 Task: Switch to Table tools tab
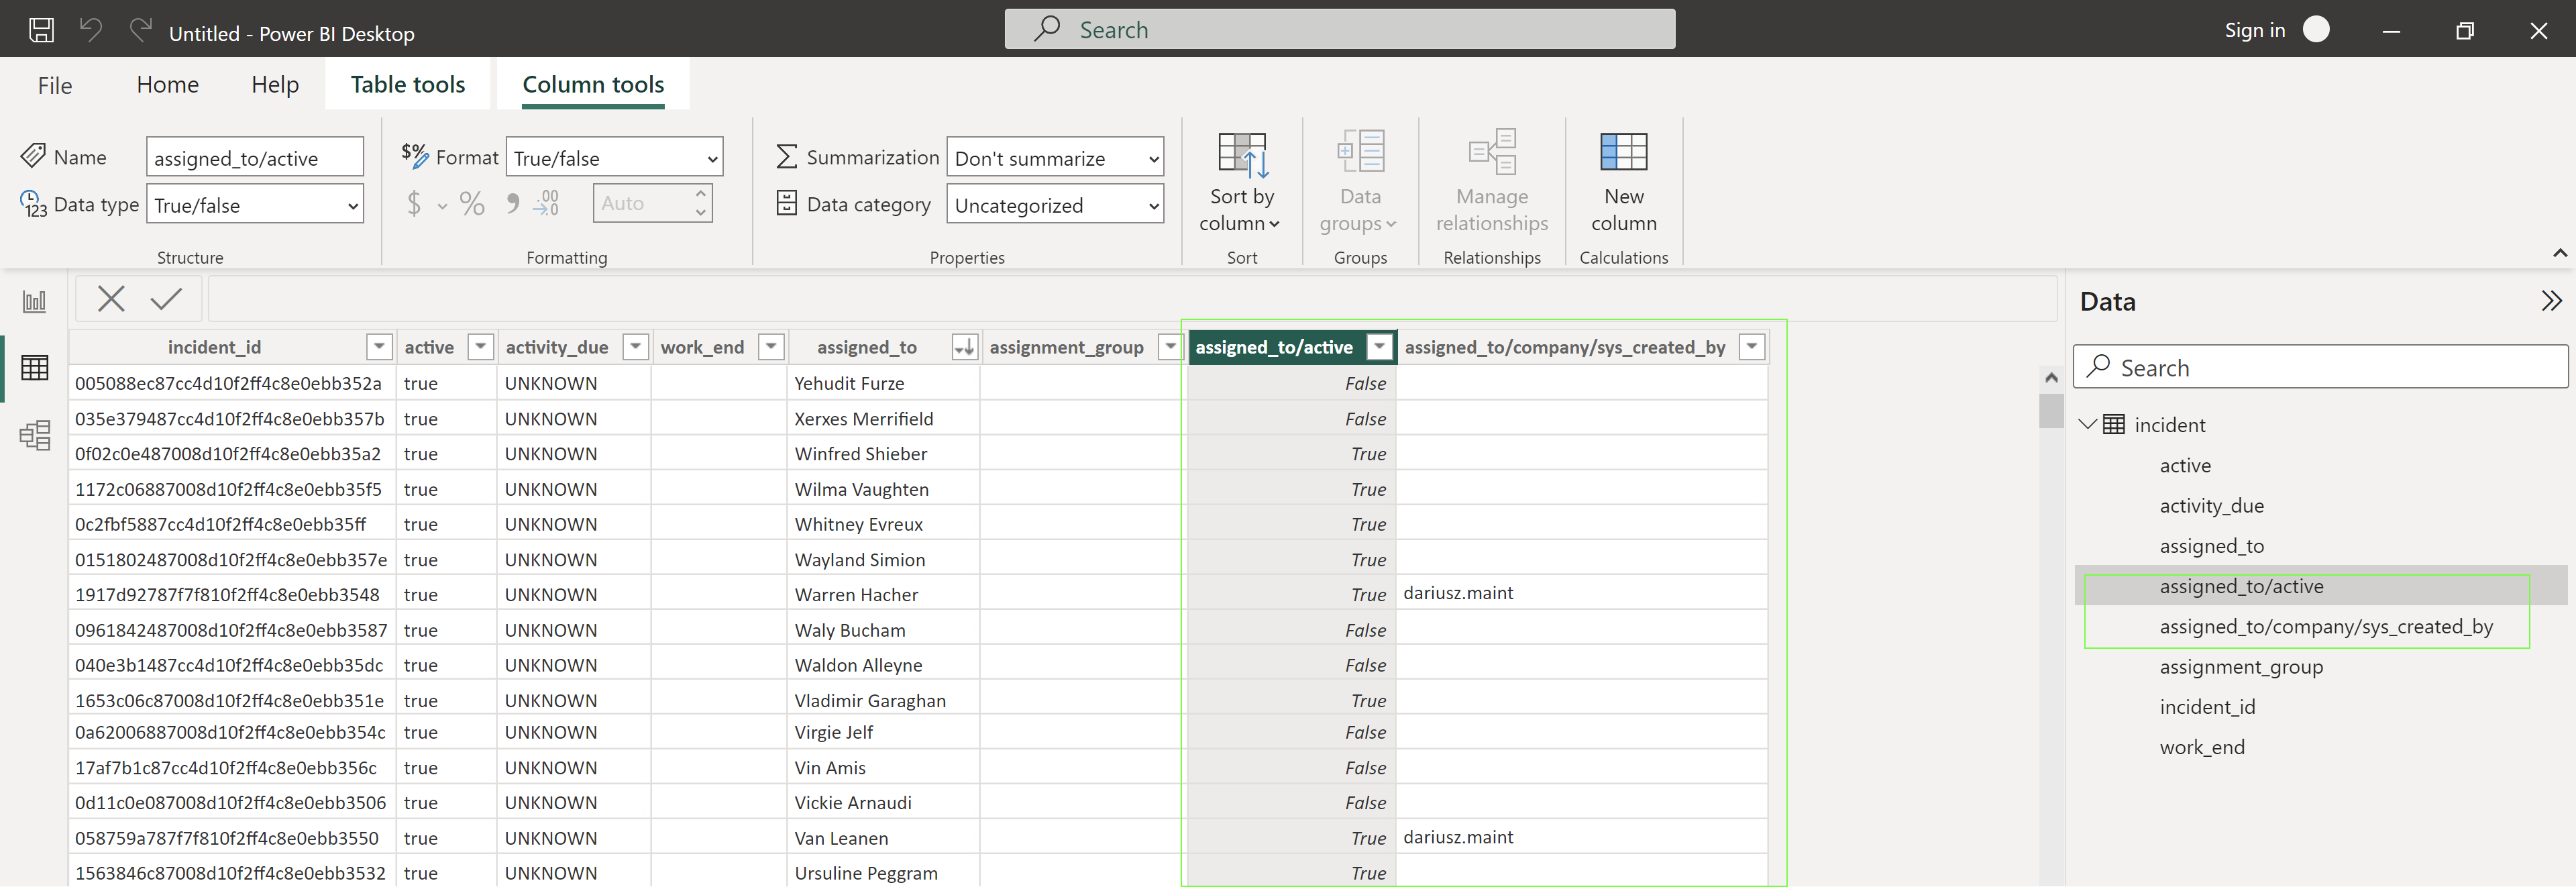[x=407, y=85]
